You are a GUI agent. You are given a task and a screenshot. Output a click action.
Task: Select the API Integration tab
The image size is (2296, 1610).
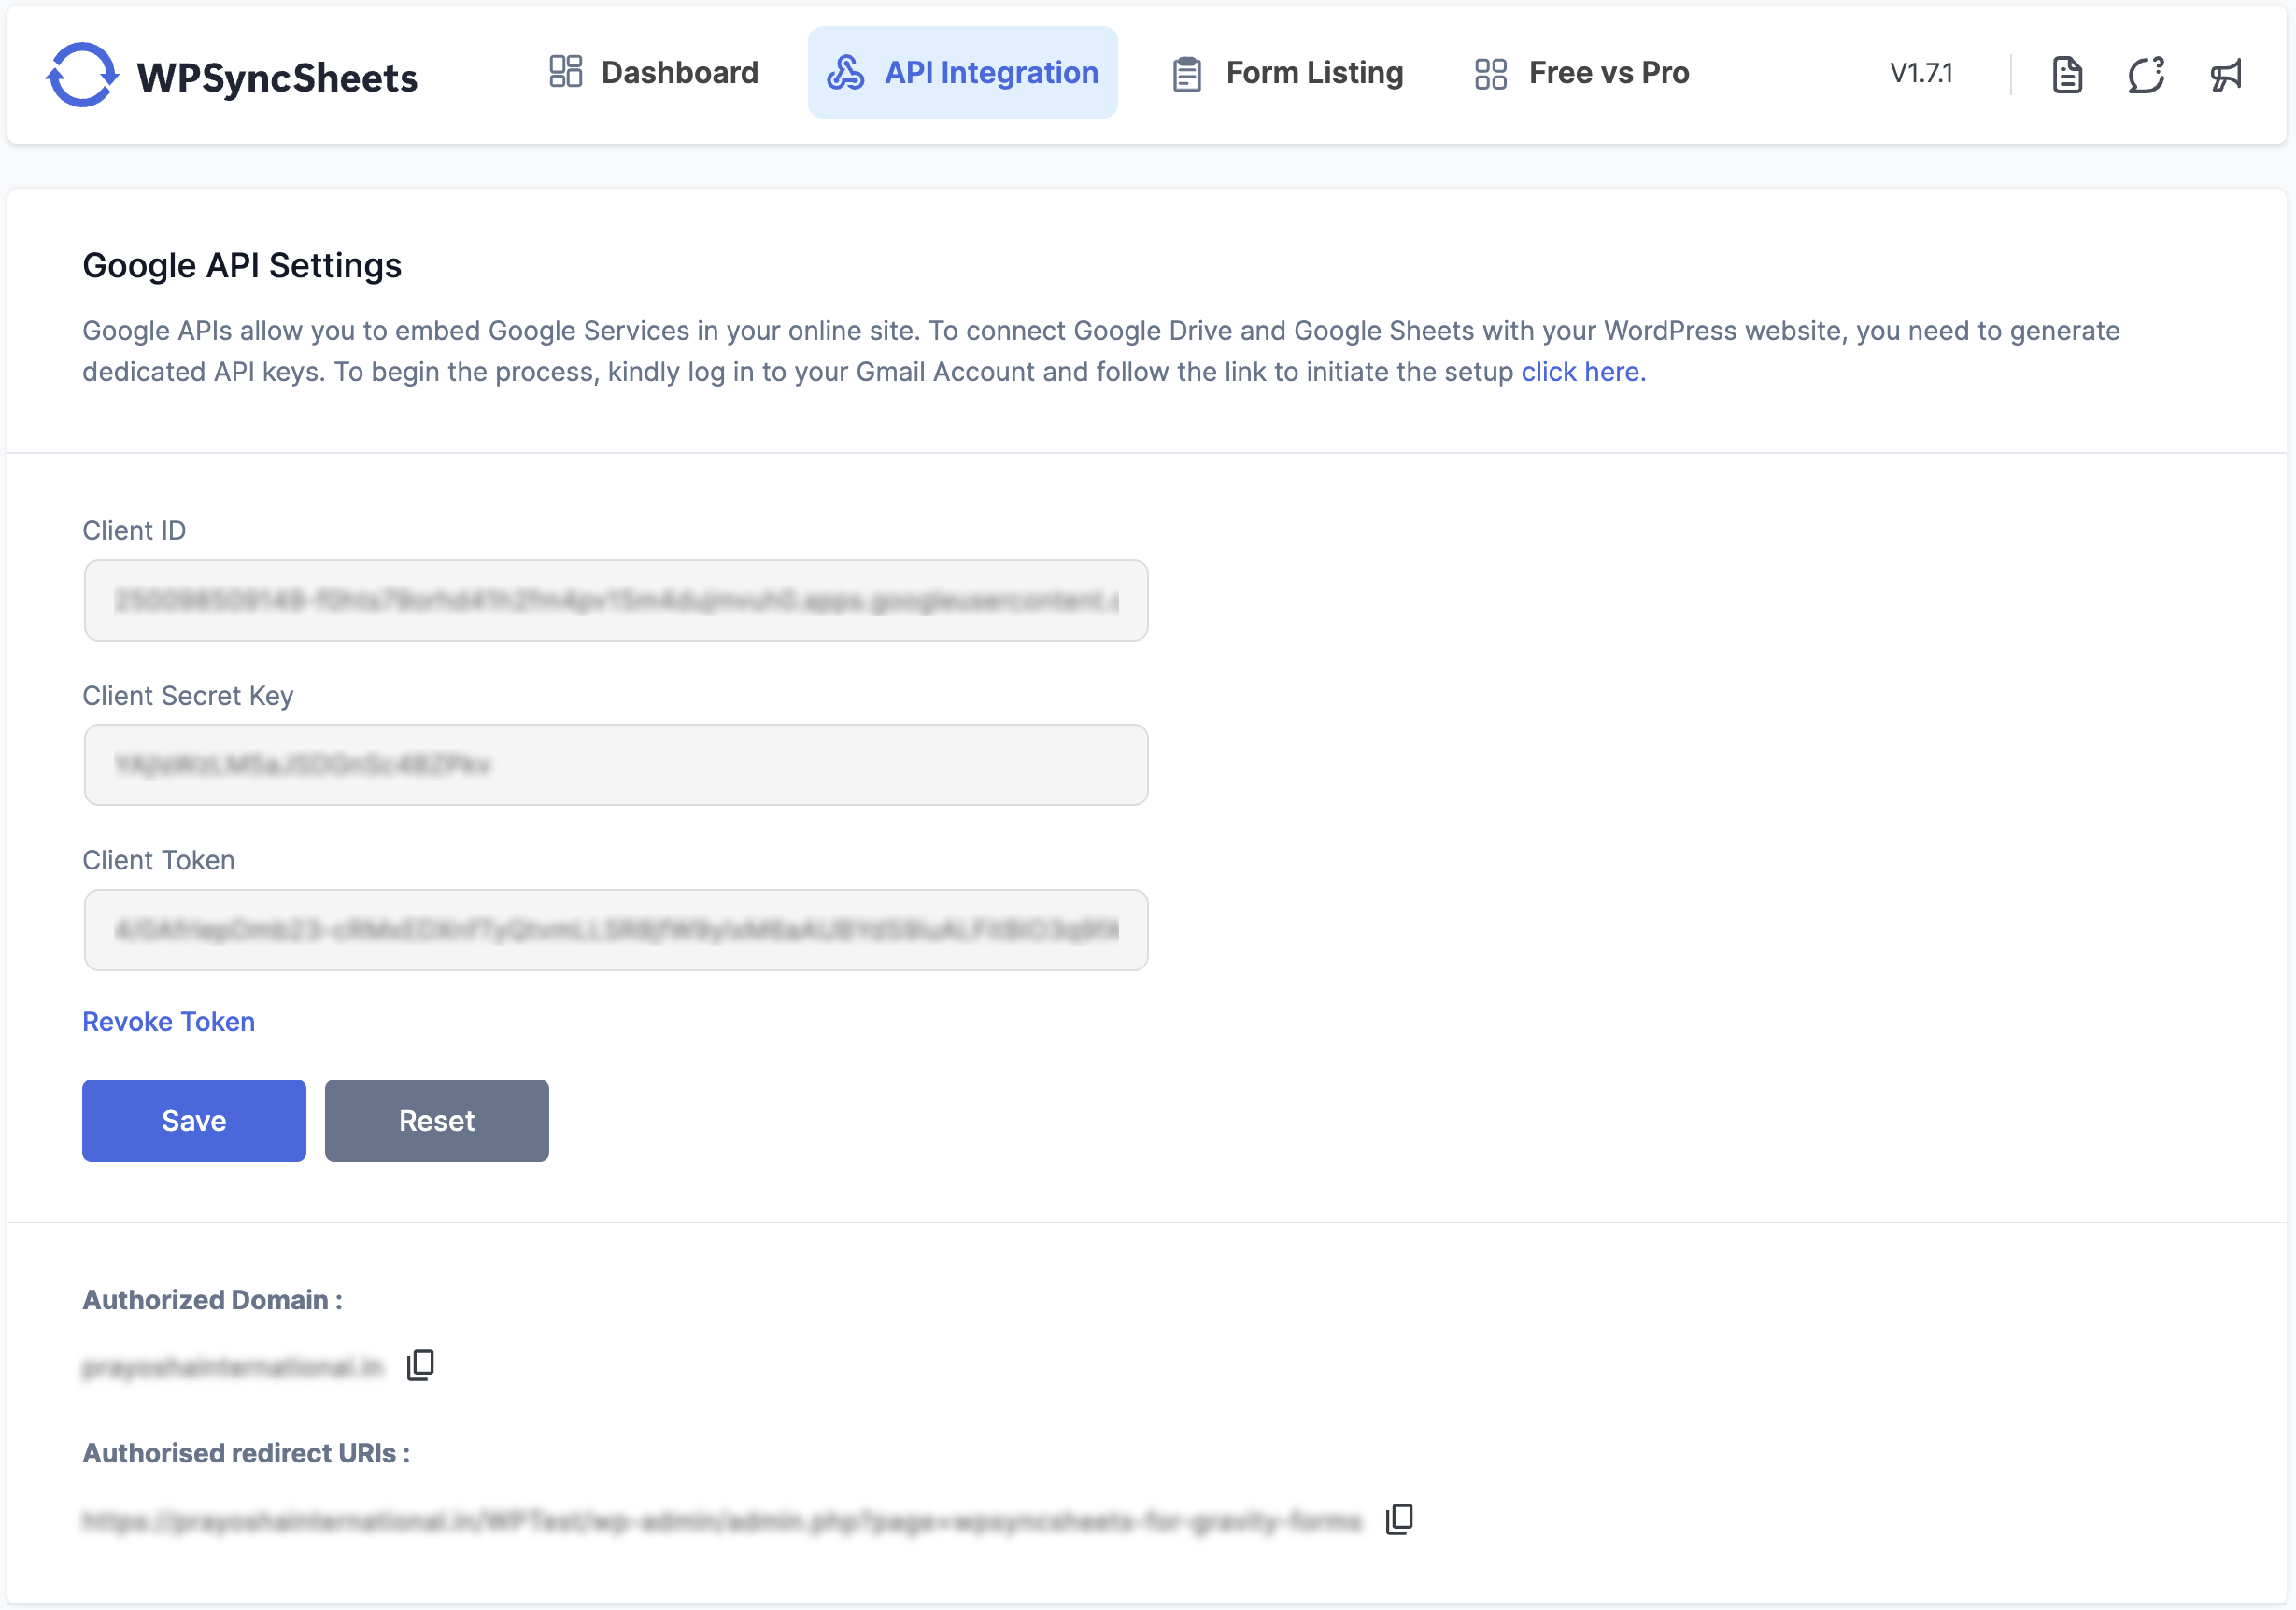point(990,73)
